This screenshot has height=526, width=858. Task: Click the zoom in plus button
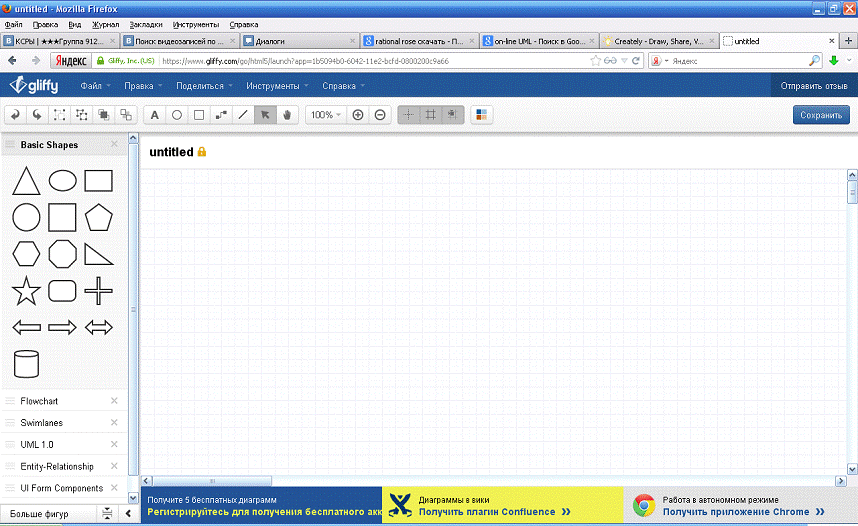[x=358, y=115]
